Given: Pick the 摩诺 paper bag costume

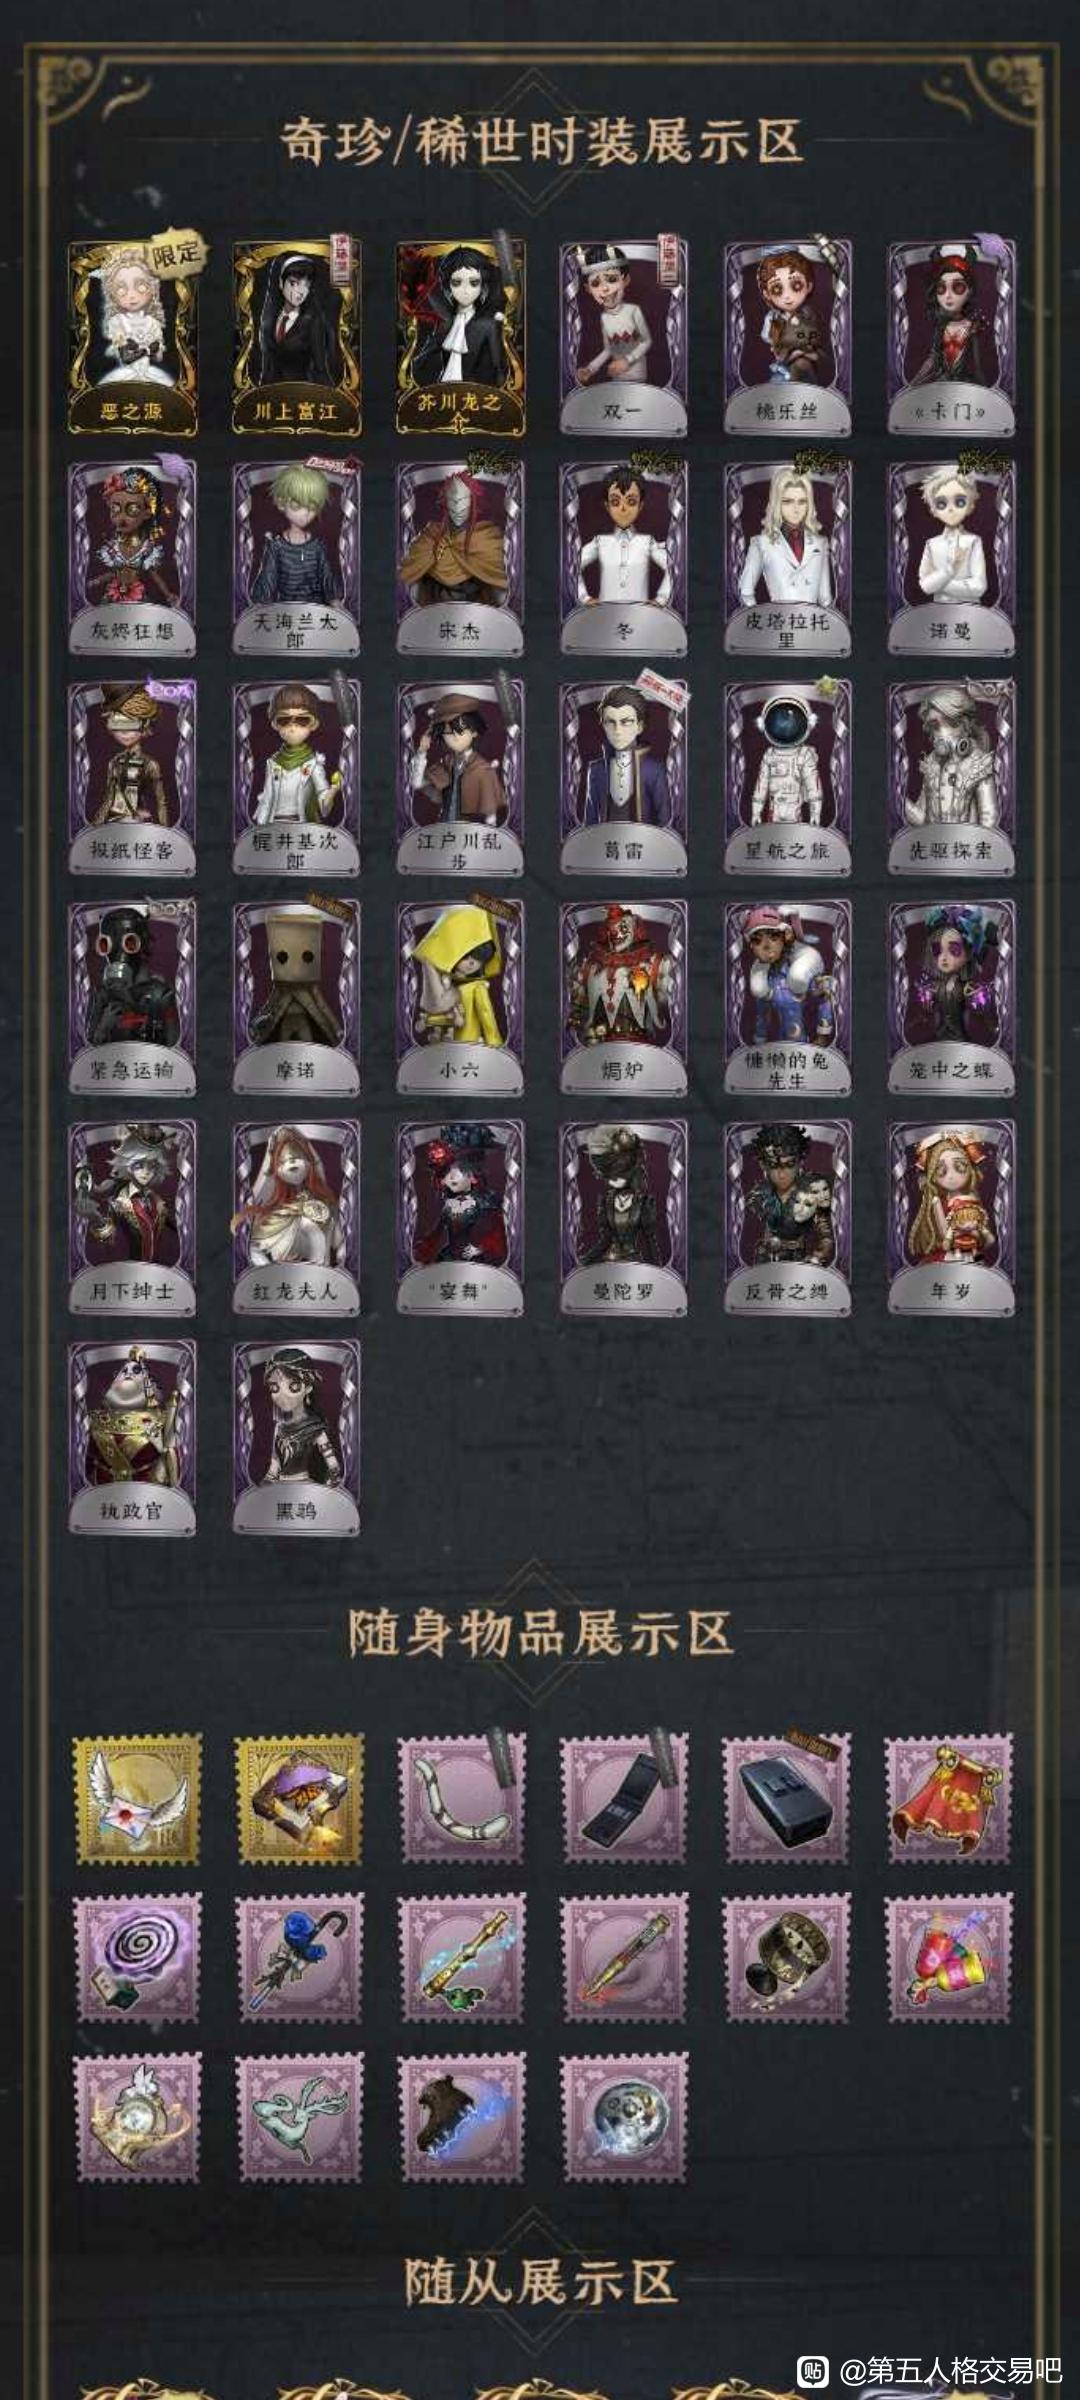Looking at the screenshot, I should (x=296, y=997).
